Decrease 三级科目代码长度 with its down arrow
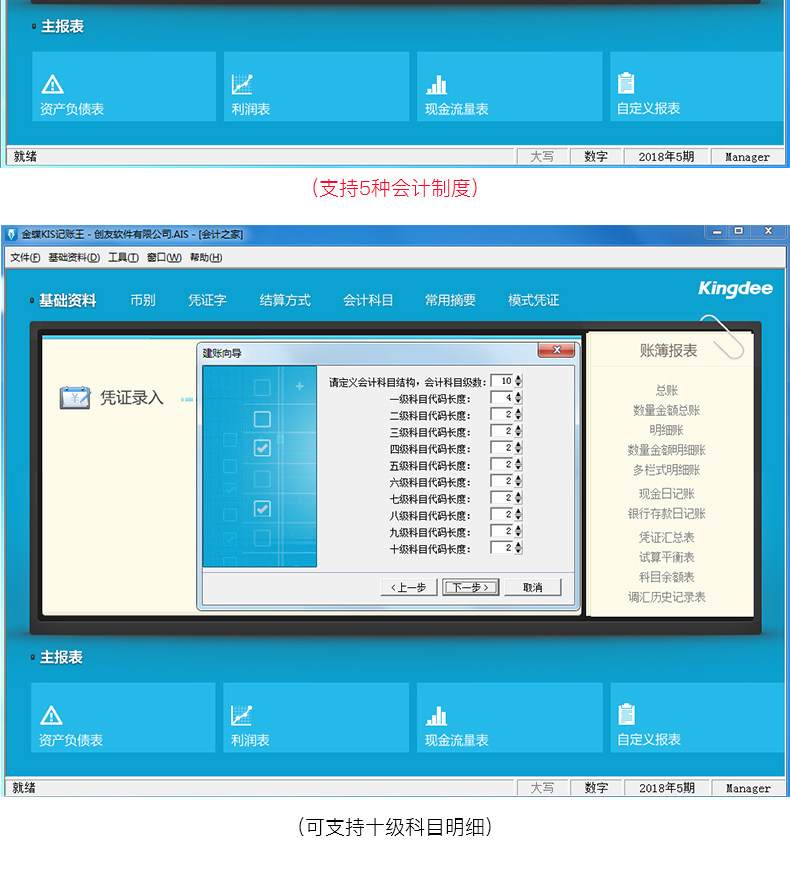The width and height of the screenshot is (790, 875). pyautogui.click(x=519, y=434)
